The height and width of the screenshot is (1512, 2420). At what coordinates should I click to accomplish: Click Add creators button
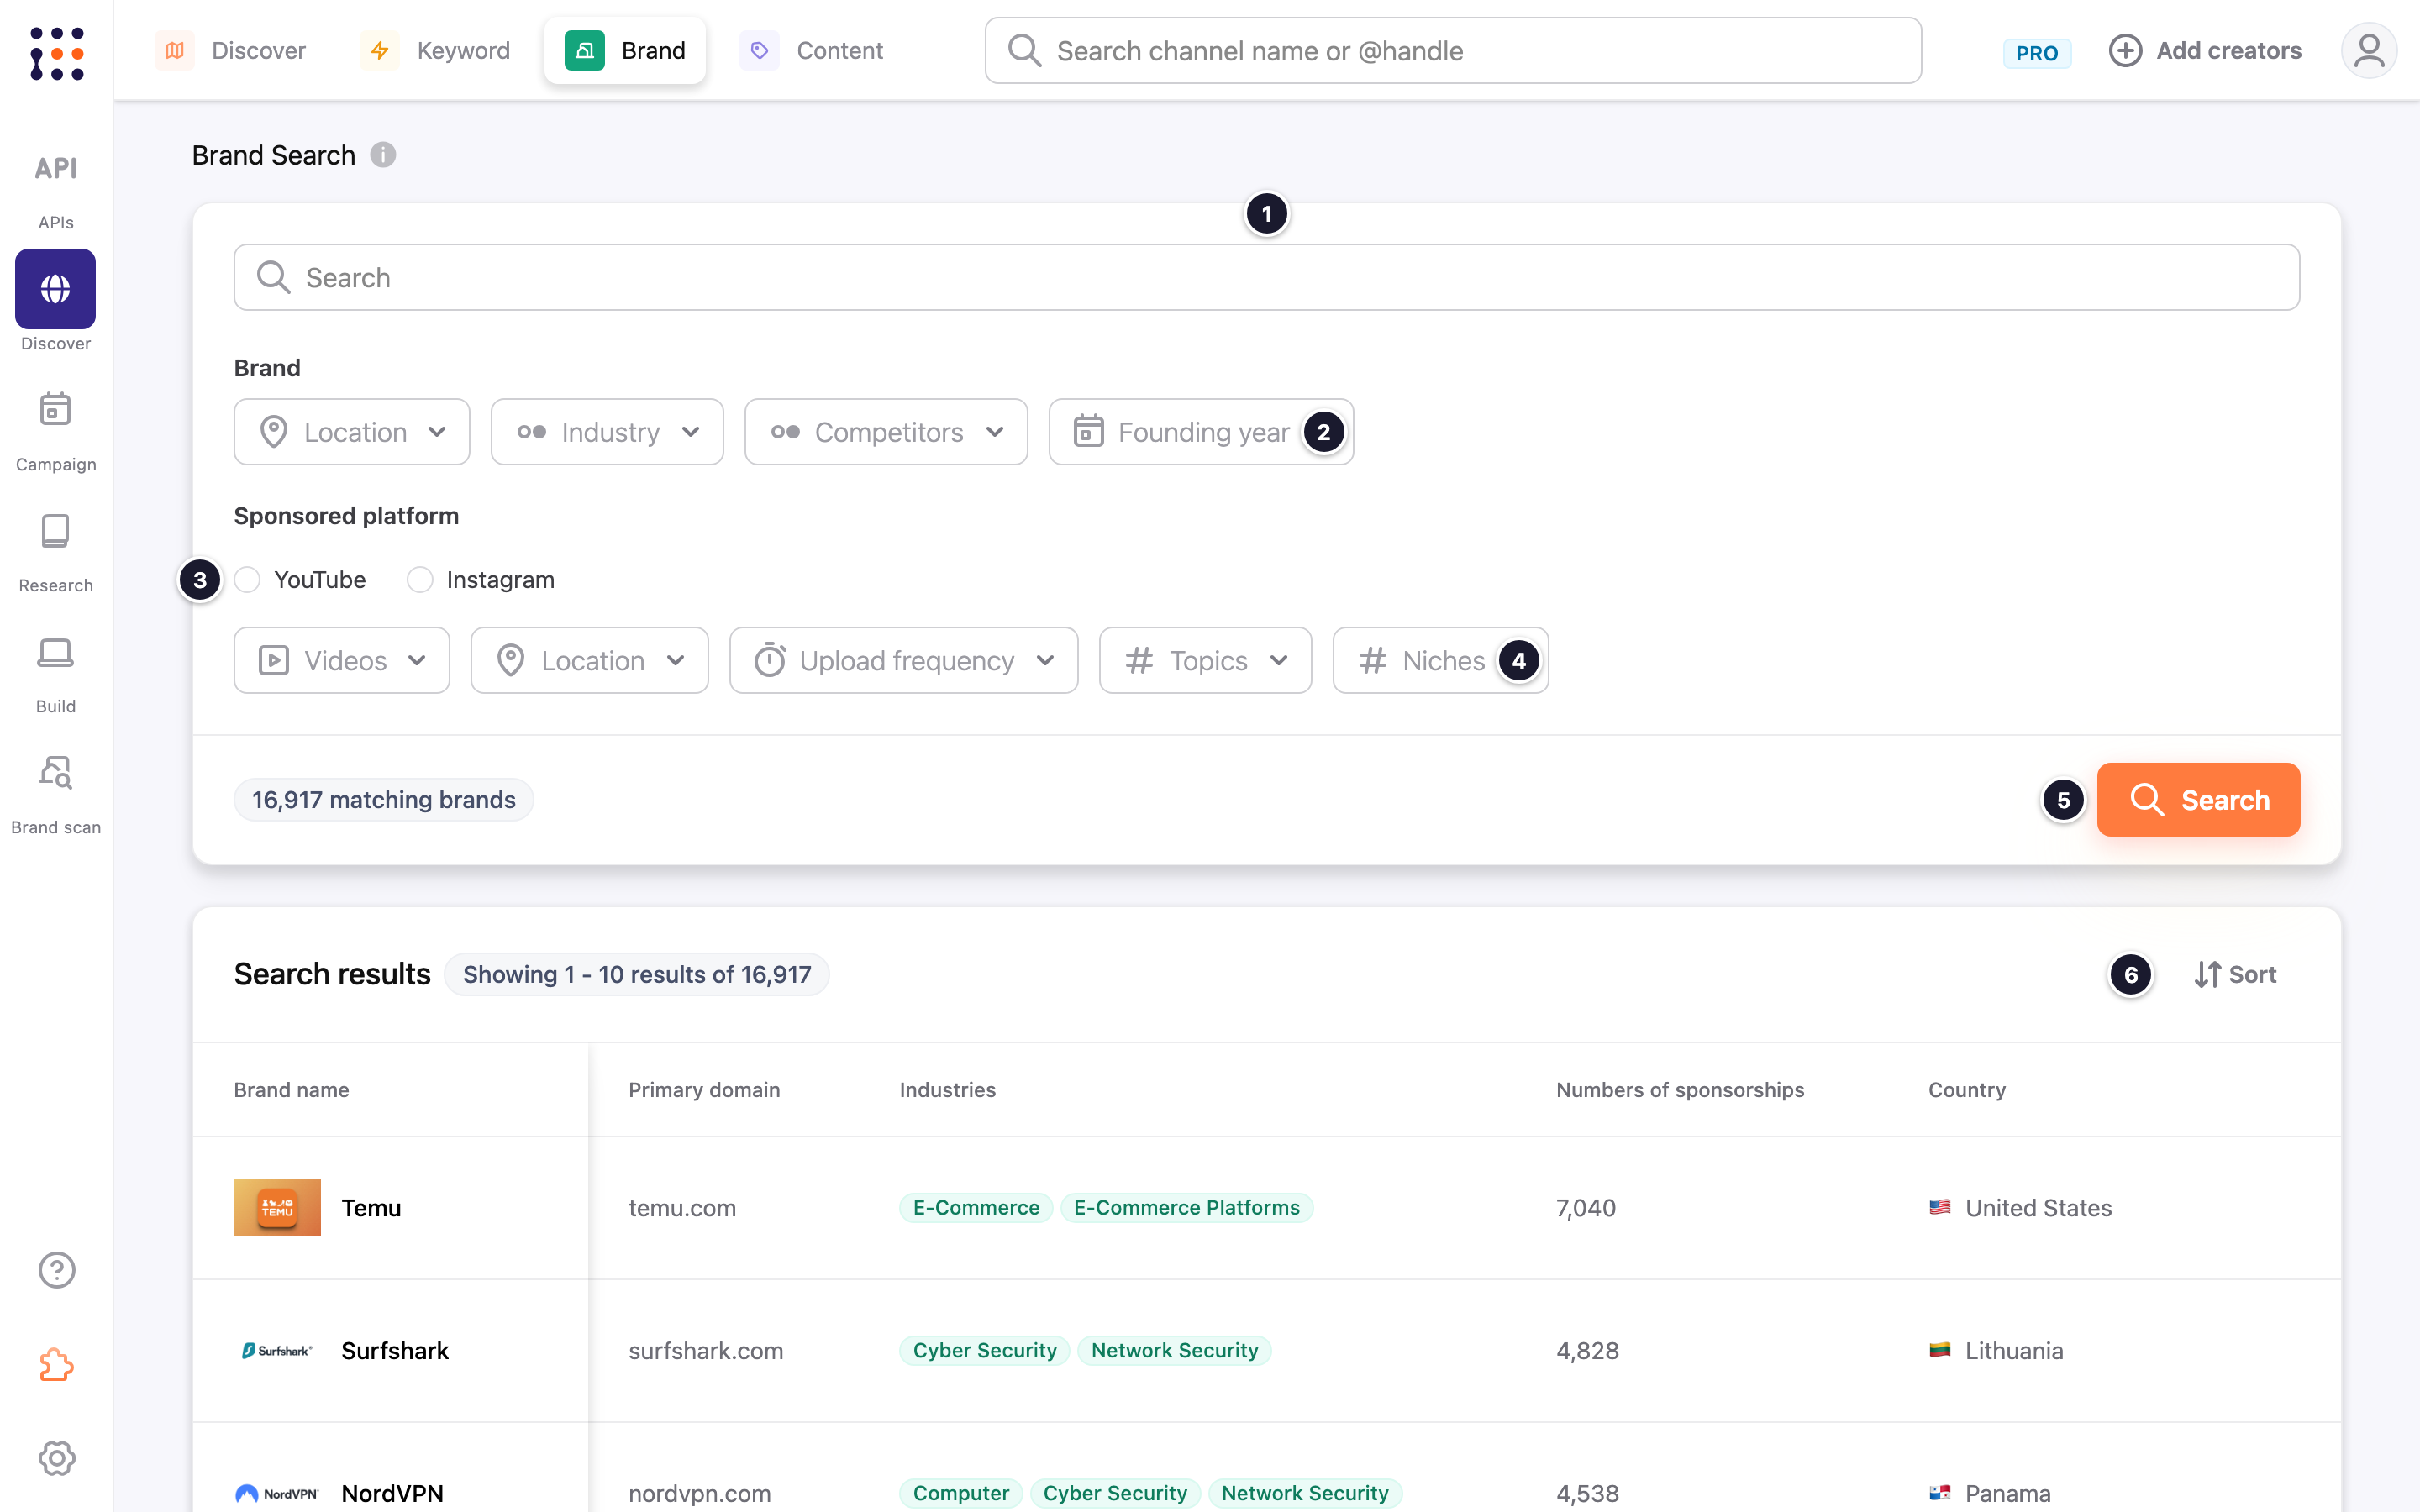tap(2205, 50)
